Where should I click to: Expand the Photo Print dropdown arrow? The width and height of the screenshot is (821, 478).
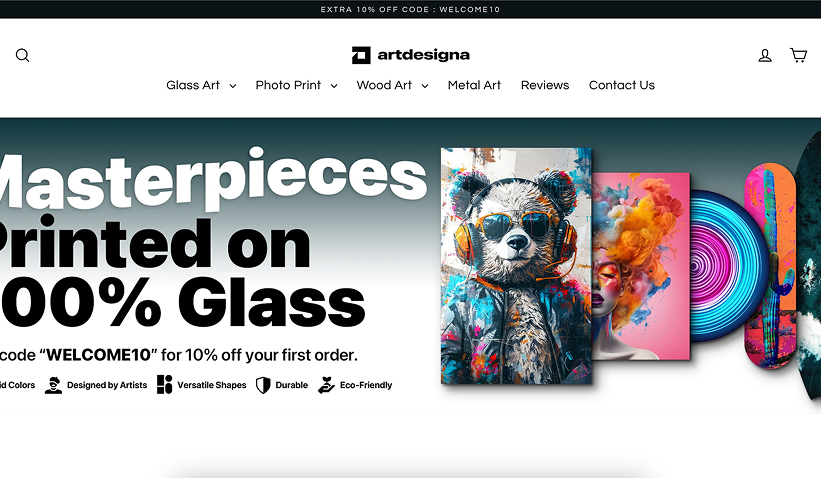334,86
